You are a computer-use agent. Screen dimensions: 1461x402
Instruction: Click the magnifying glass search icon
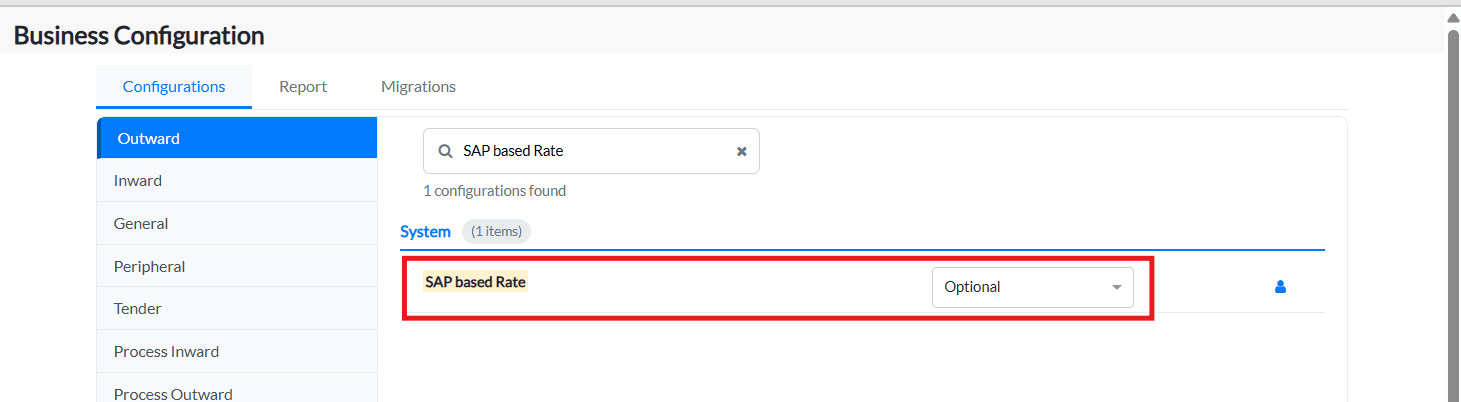pos(445,151)
